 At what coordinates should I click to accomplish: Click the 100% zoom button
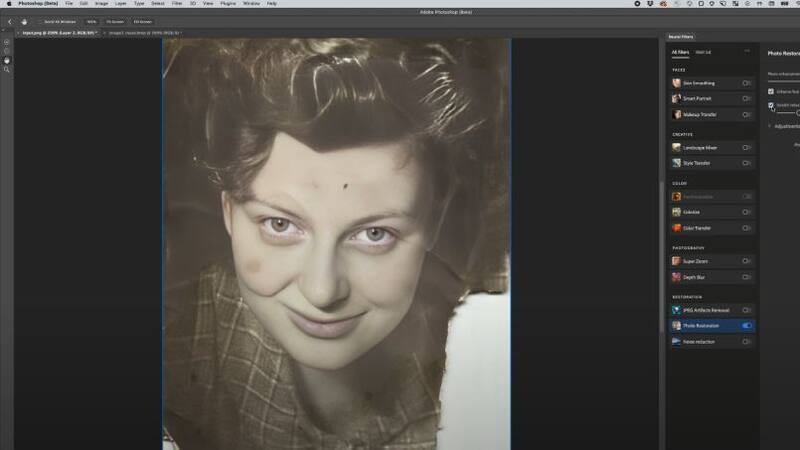click(x=91, y=21)
